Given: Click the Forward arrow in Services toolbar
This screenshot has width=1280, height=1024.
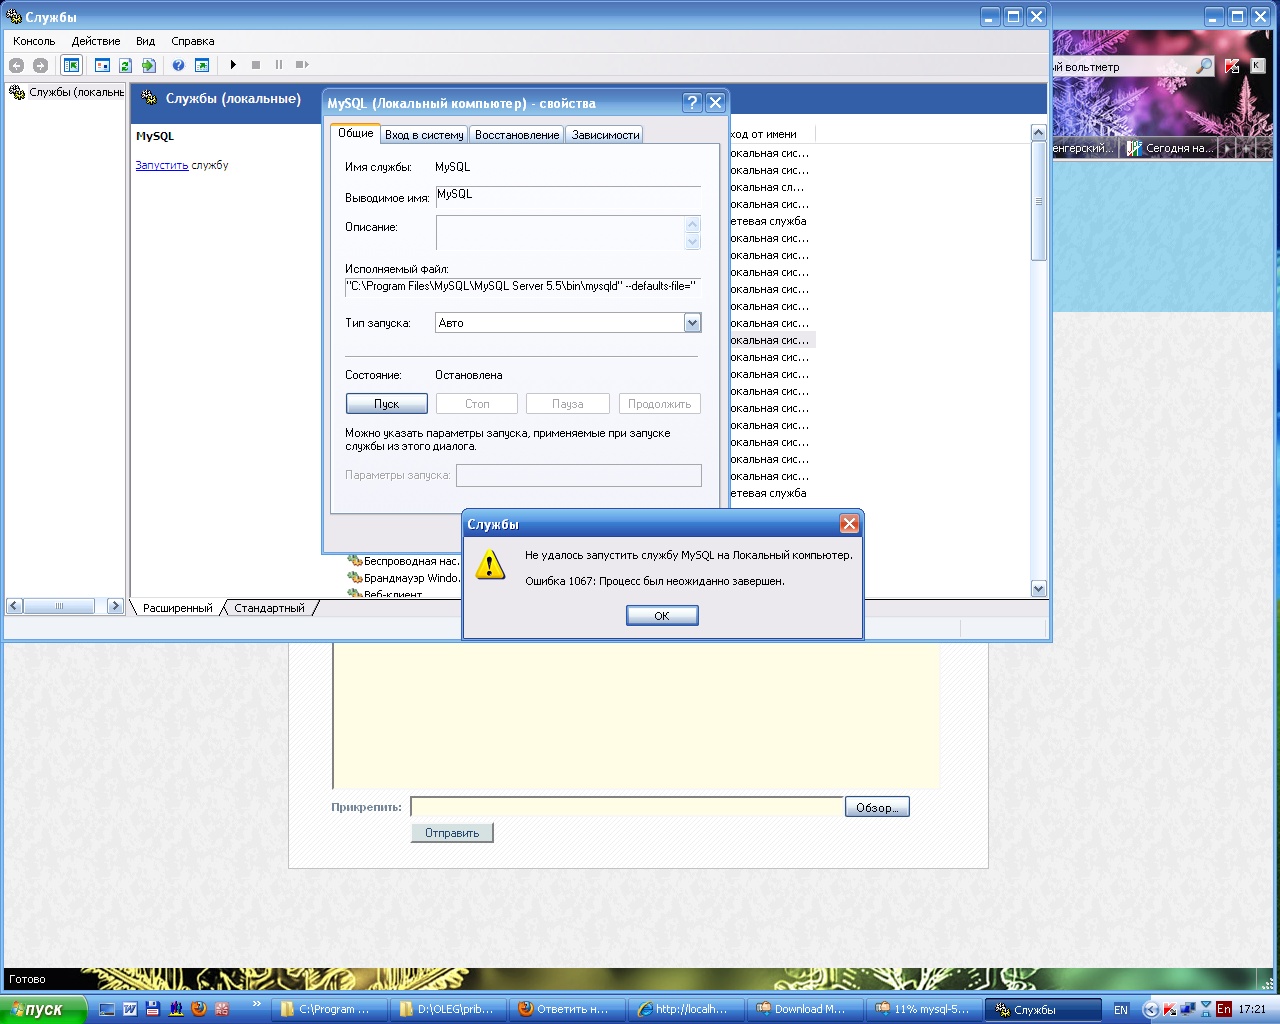Looking at the screenshot, I should click(40, 65).
